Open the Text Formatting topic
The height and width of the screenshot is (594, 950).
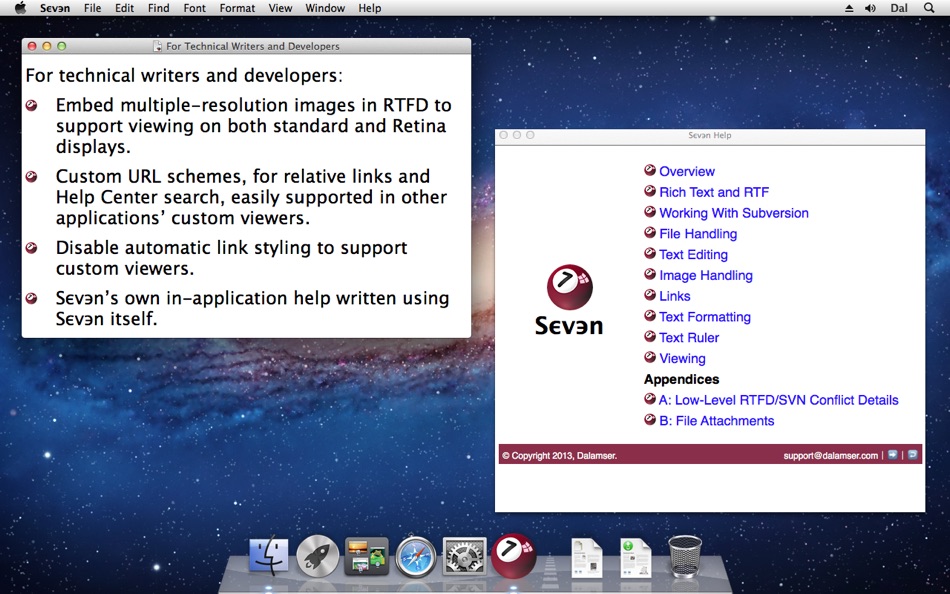pyautogui.click(x=705, y=317)
